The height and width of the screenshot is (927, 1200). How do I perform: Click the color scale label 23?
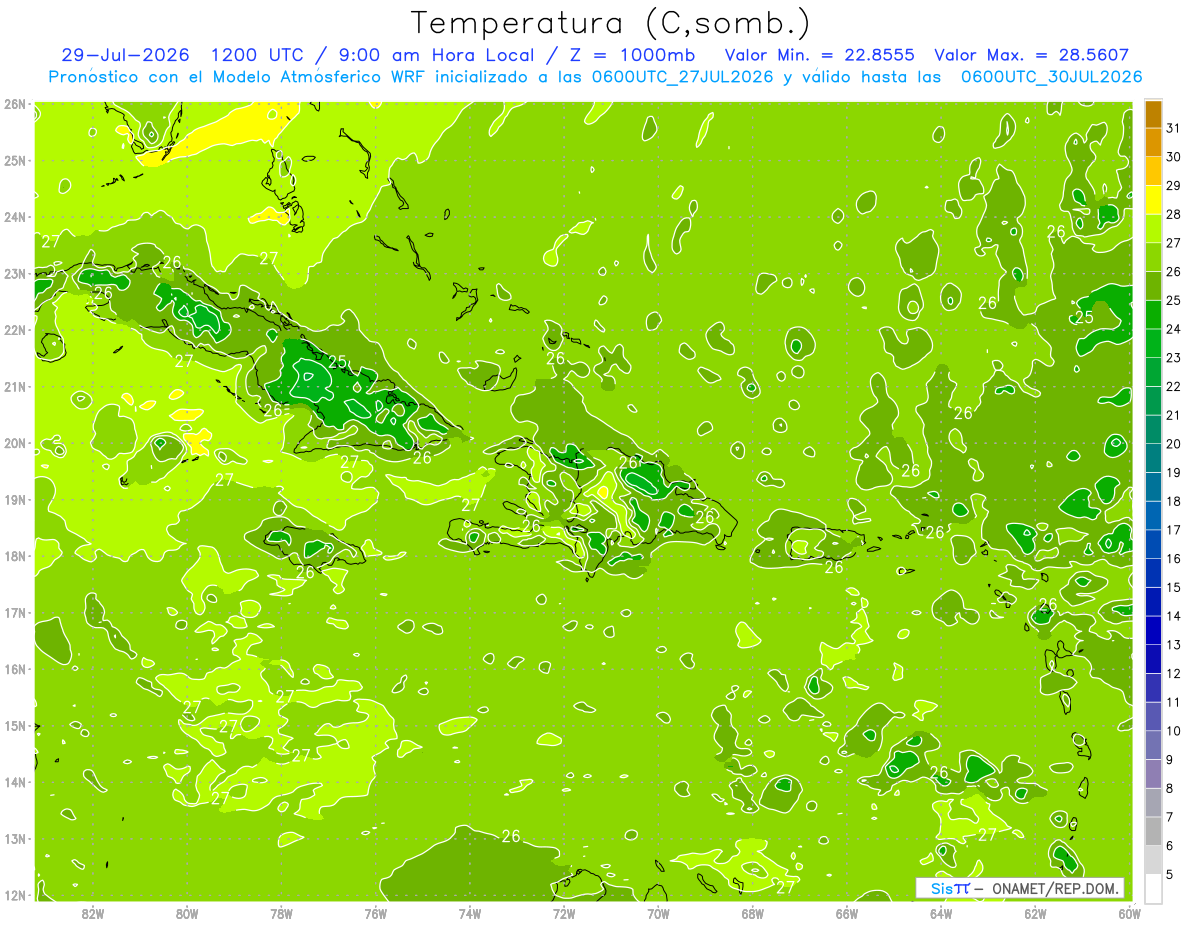pos(1173,358)
